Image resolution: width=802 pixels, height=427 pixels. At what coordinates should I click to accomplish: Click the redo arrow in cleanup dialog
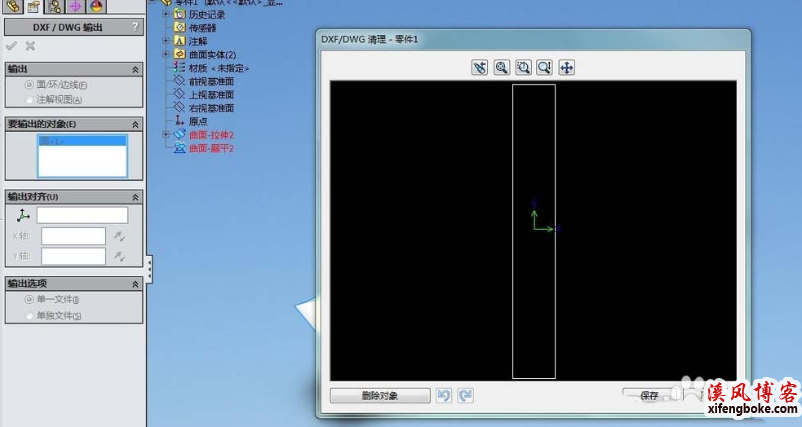click(x=465, y=395)
